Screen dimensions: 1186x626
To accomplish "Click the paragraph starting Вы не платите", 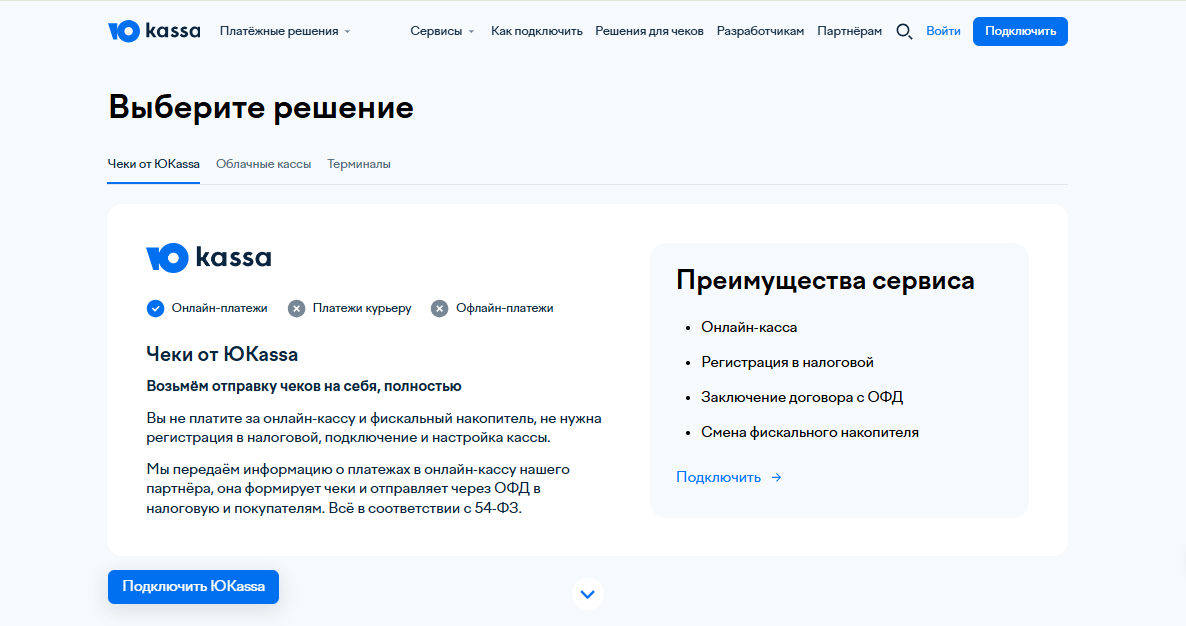I will tap(374, 428).
